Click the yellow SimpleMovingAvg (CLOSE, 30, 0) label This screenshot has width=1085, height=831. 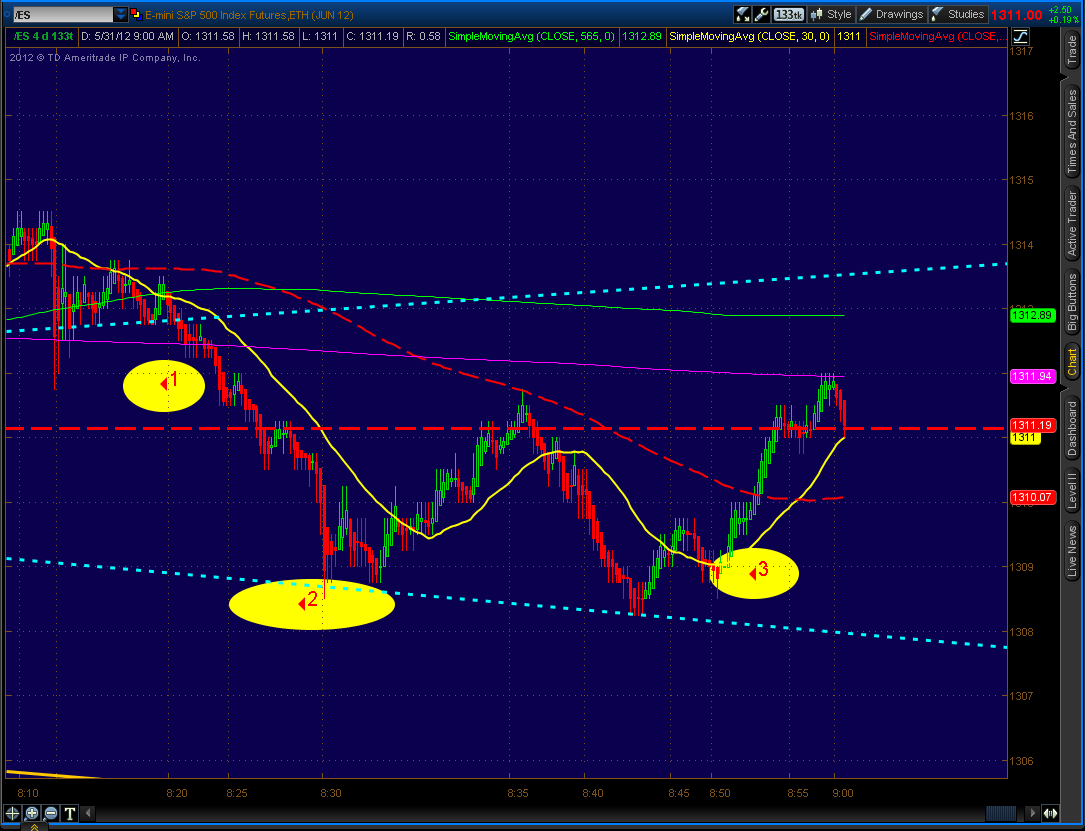click(750, 36)
